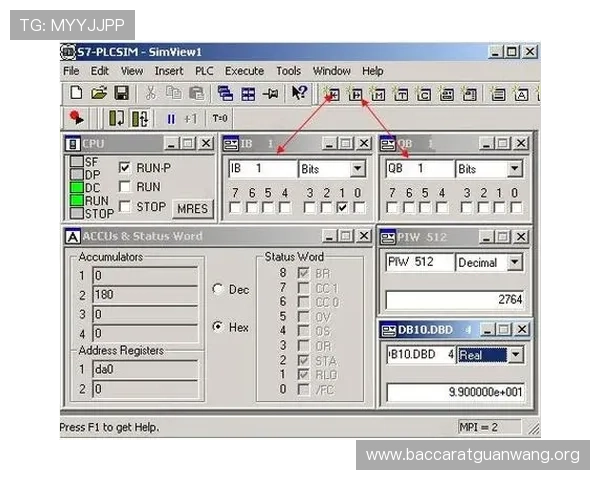Select Continuous Scan execution mode
Viewport: 600px width, 480px height.
tap(140, 118)
